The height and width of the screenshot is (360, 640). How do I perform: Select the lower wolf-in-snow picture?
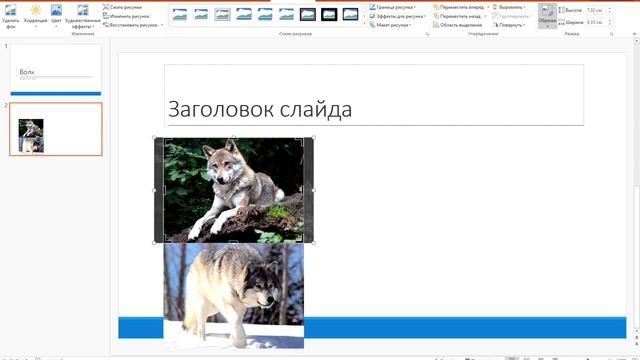coord(233,296)
